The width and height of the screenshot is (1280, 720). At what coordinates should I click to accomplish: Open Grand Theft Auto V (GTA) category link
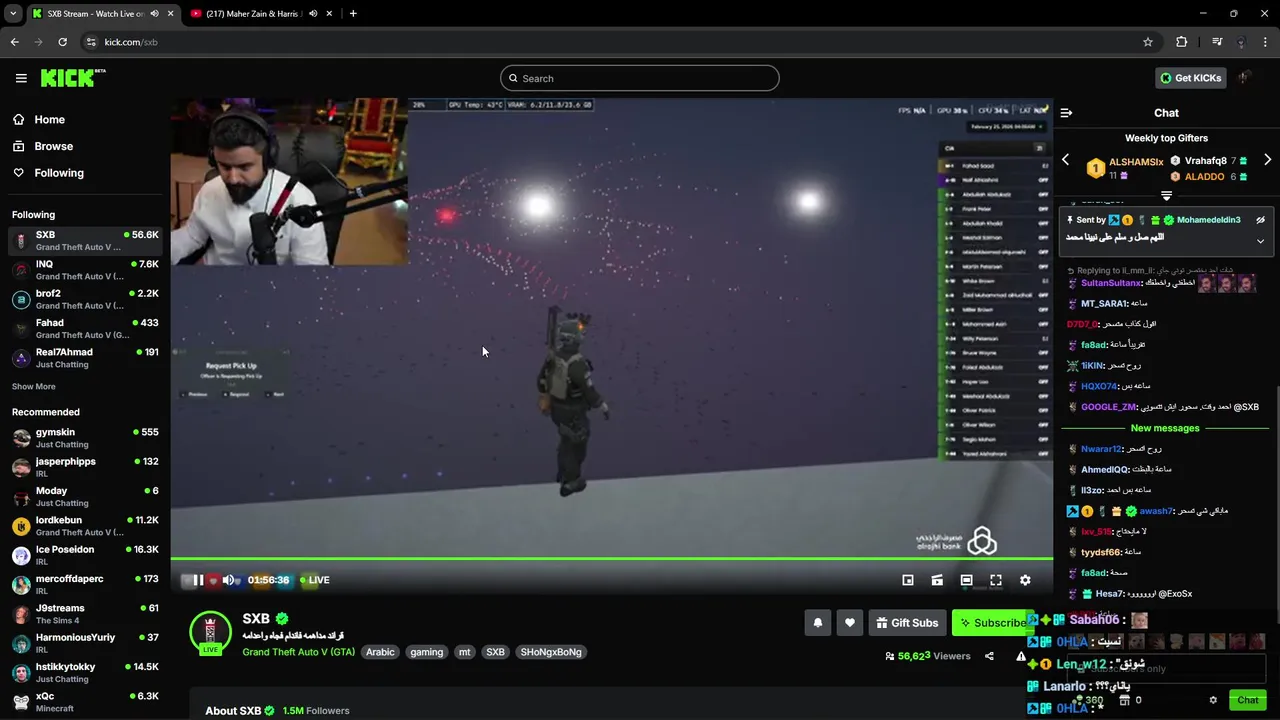tap(298, 652)
